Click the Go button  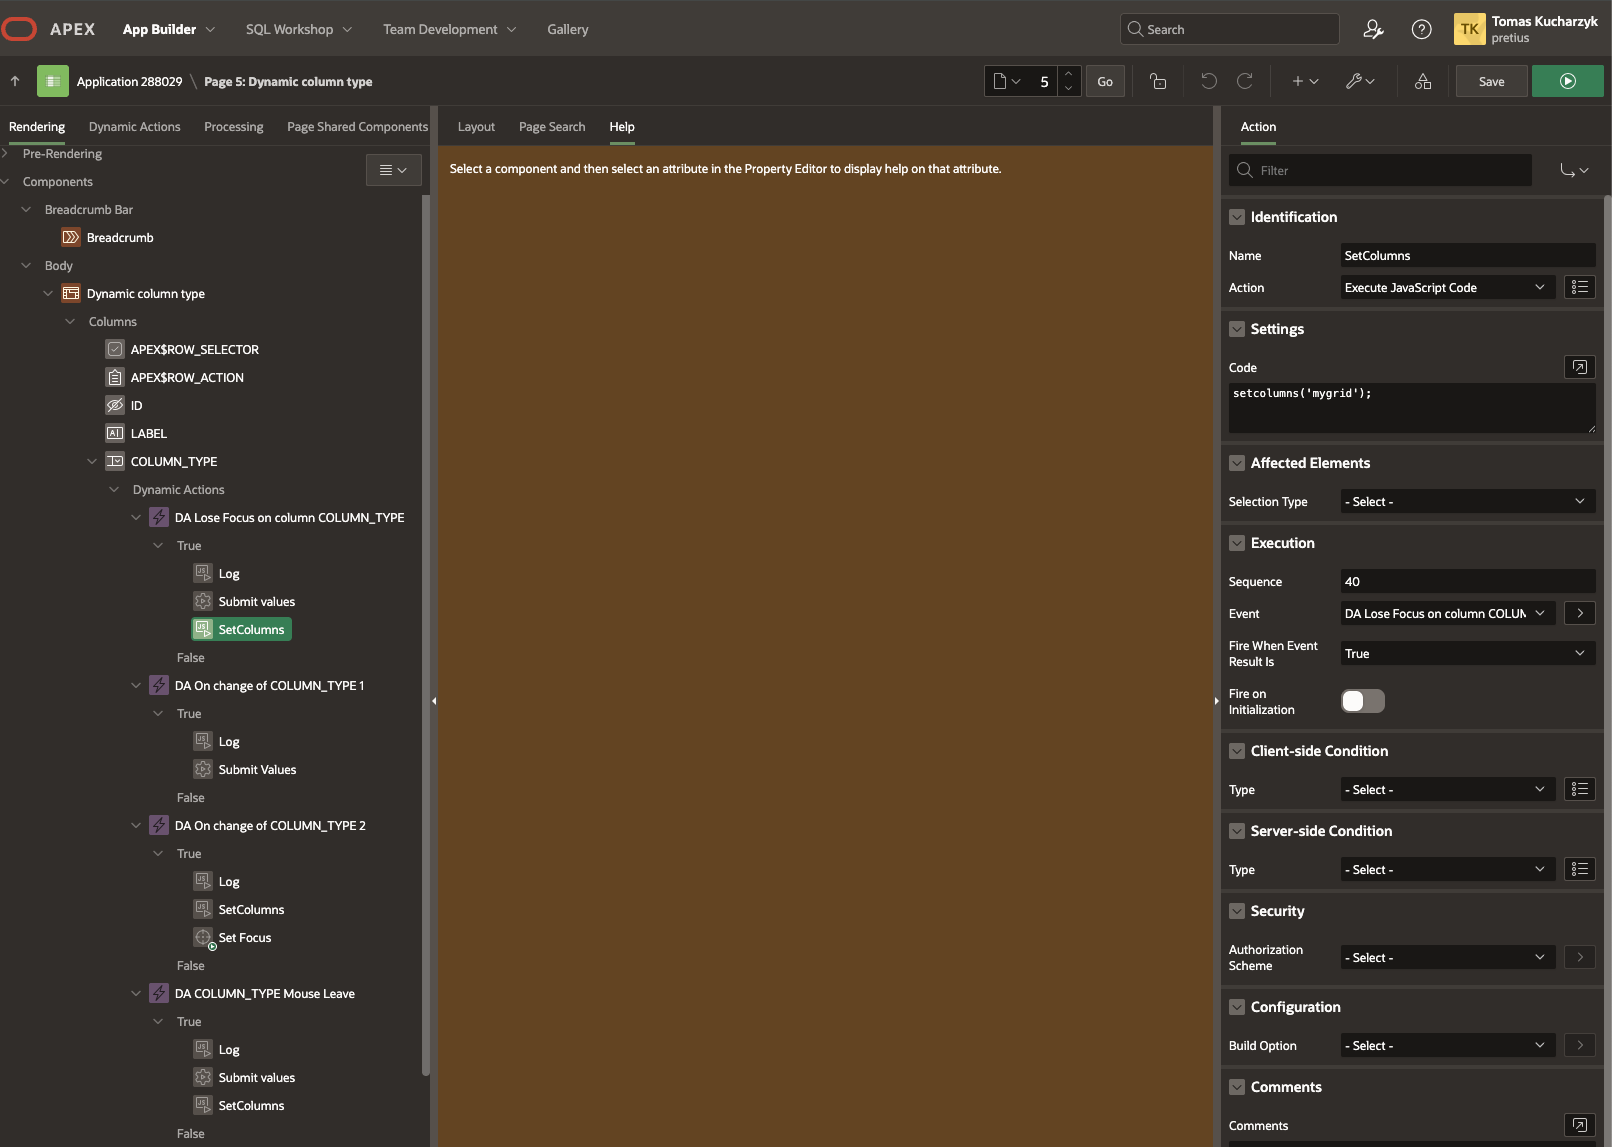pos(1105,82)
